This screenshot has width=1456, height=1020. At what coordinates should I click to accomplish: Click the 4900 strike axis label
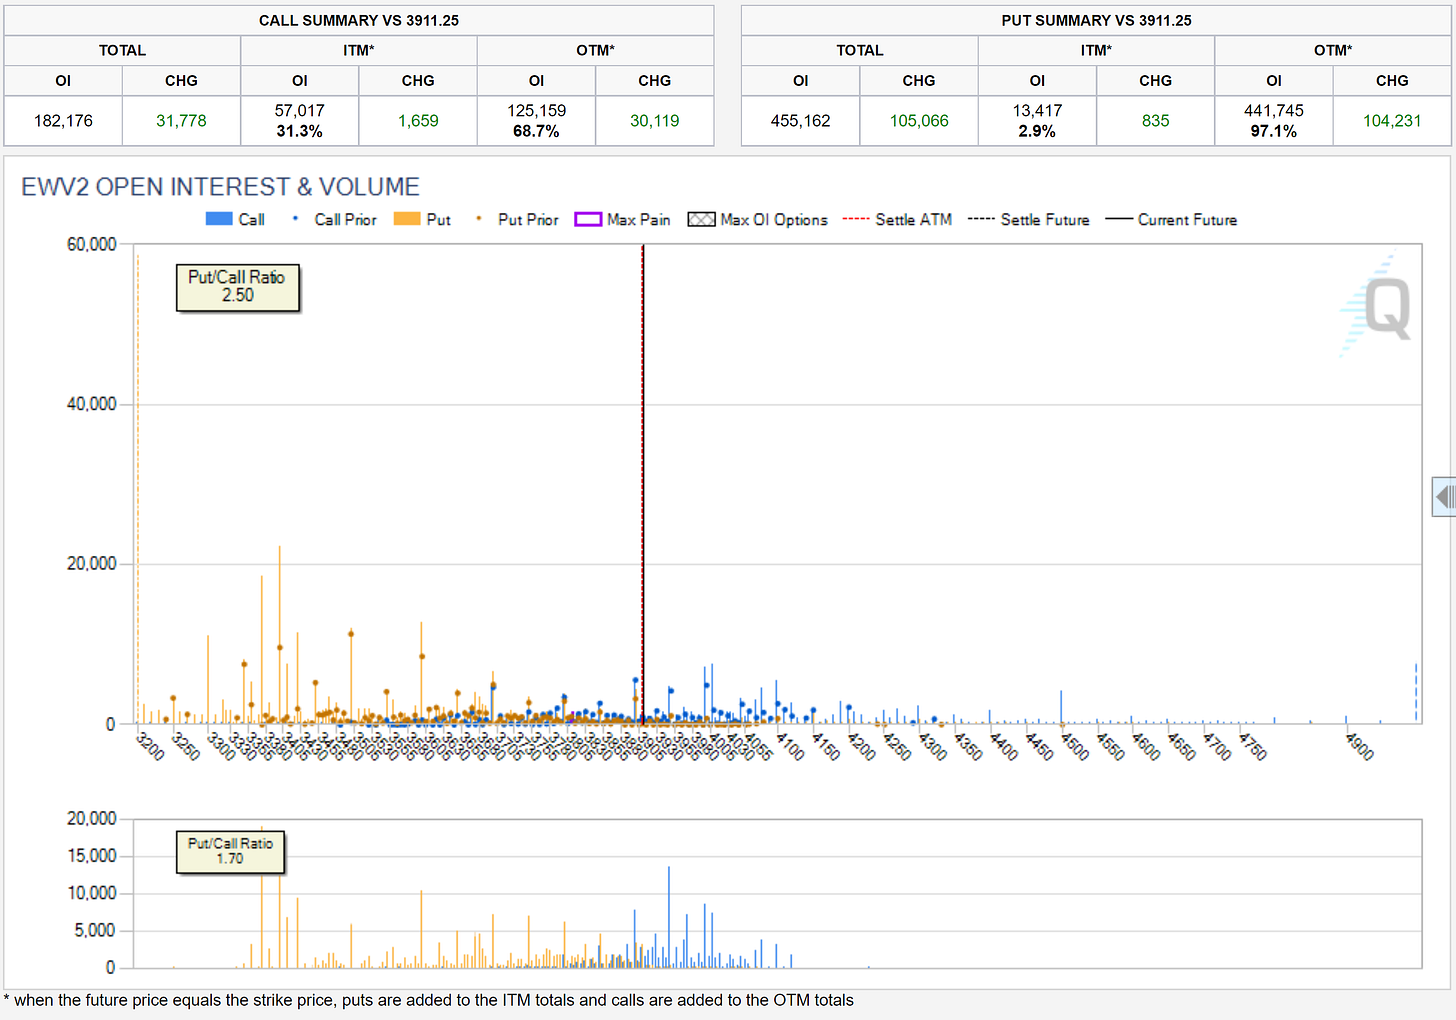point(1360,746)
